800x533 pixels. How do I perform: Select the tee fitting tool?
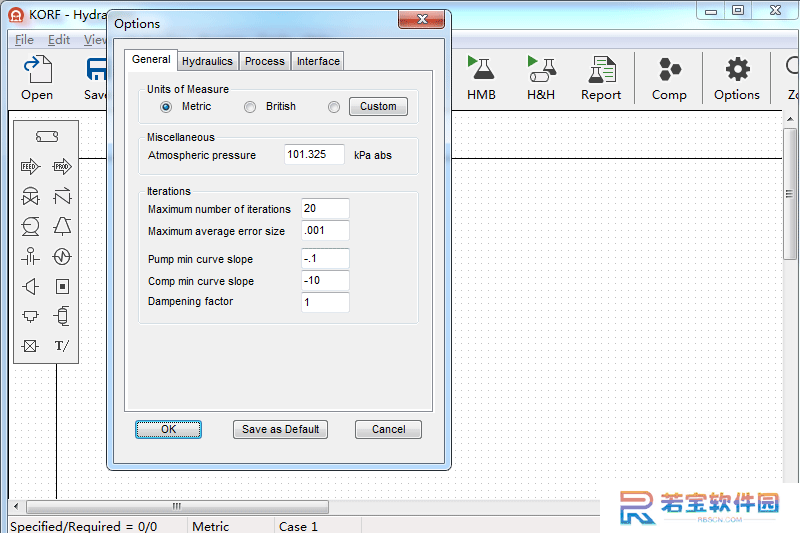pyautogui.click(x=31, y=316)
